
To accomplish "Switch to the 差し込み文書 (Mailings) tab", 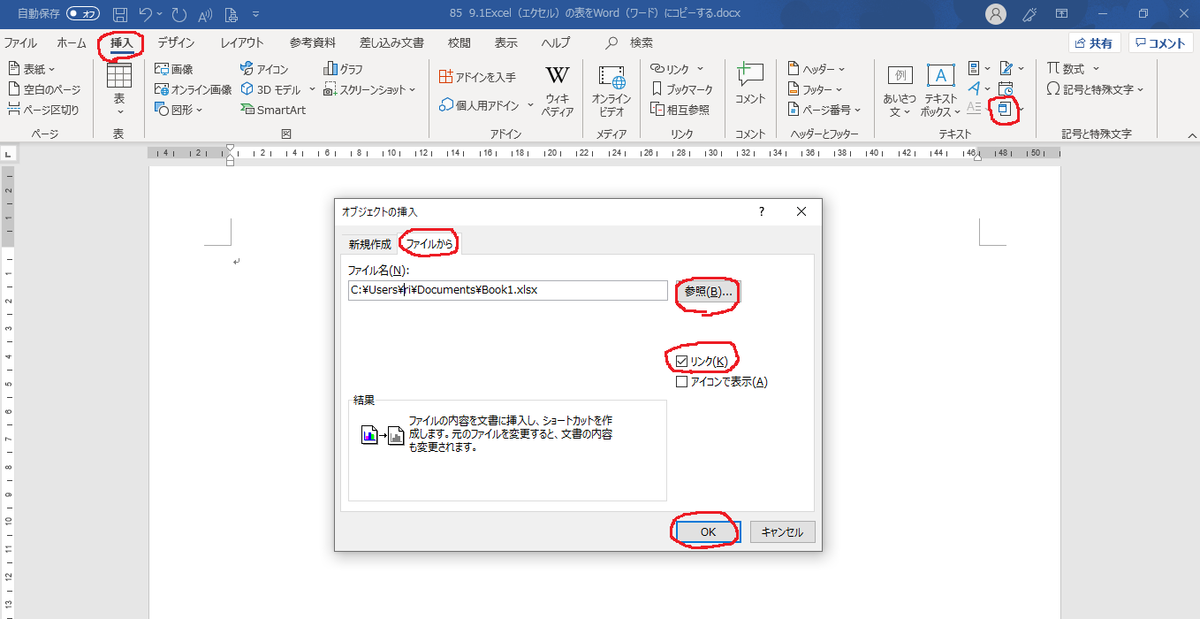I will 393,43.
